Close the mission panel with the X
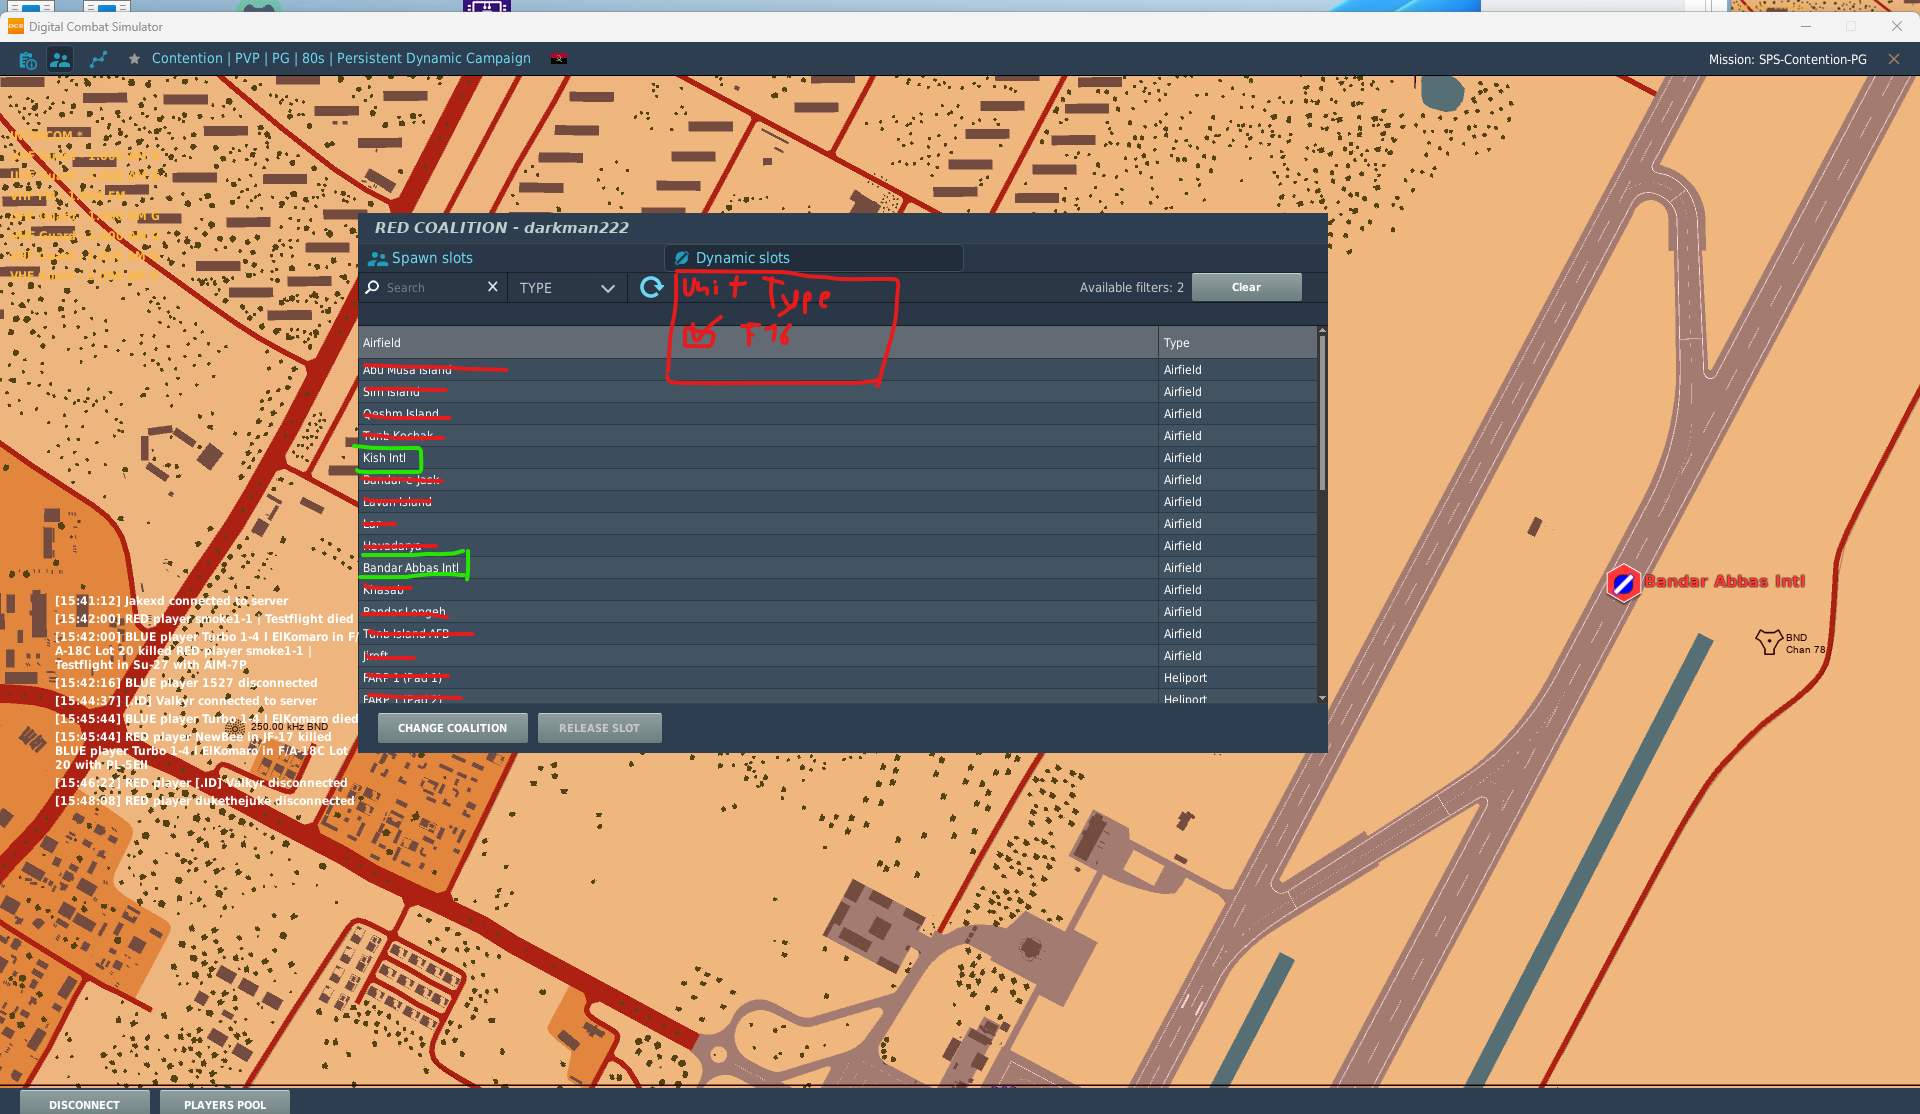 click(1893, 59)
